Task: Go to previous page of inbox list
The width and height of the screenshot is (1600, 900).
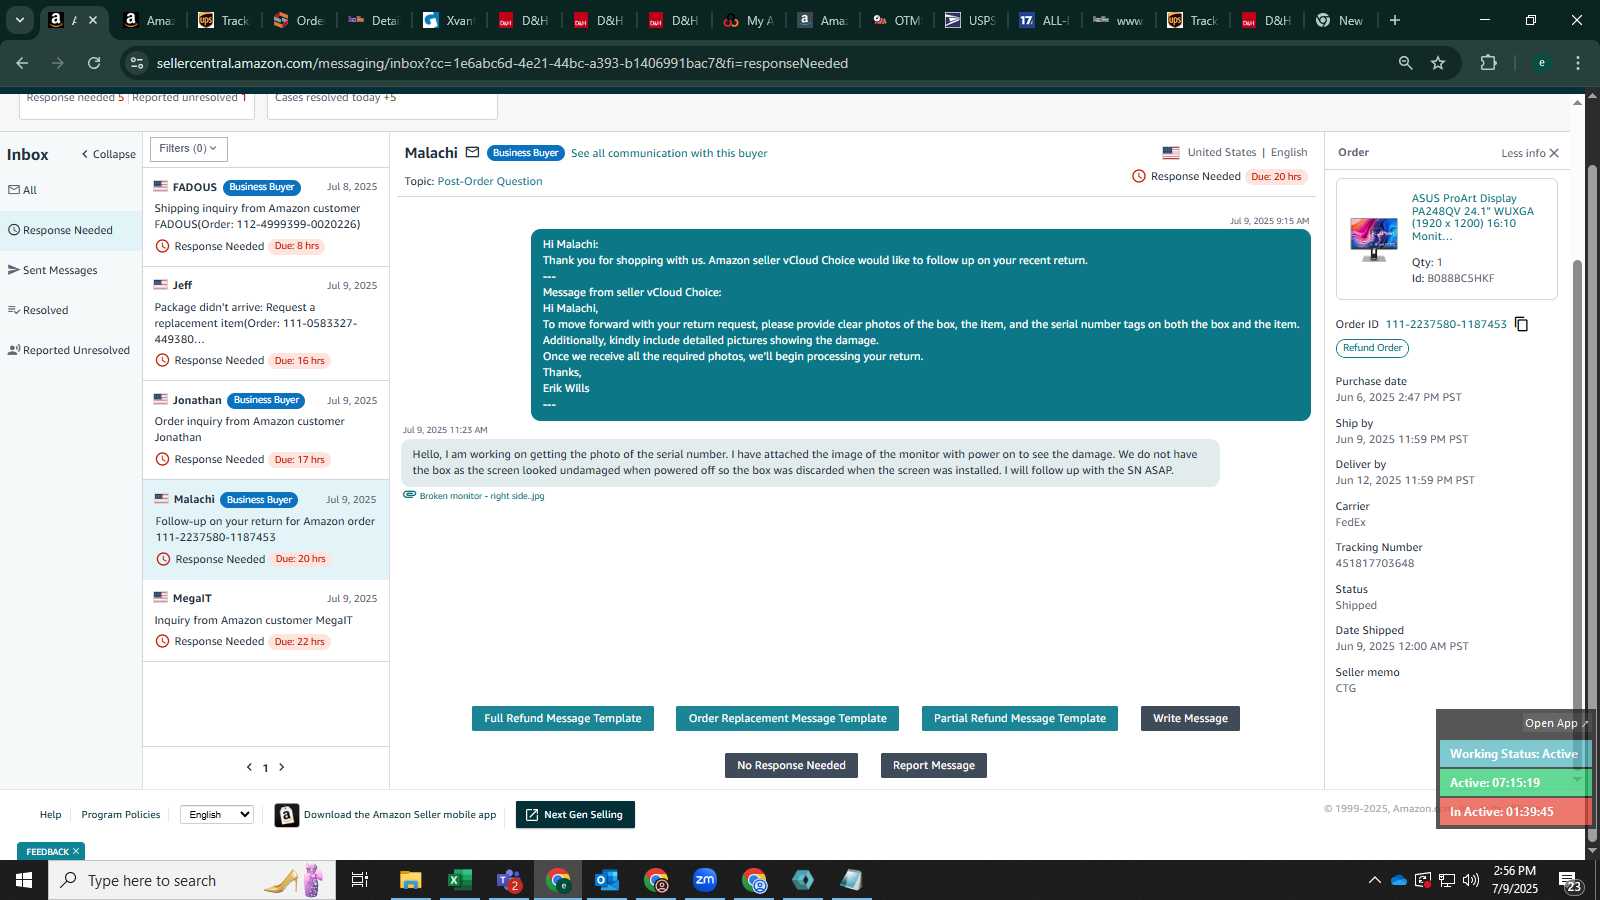Action: [249, 767]
